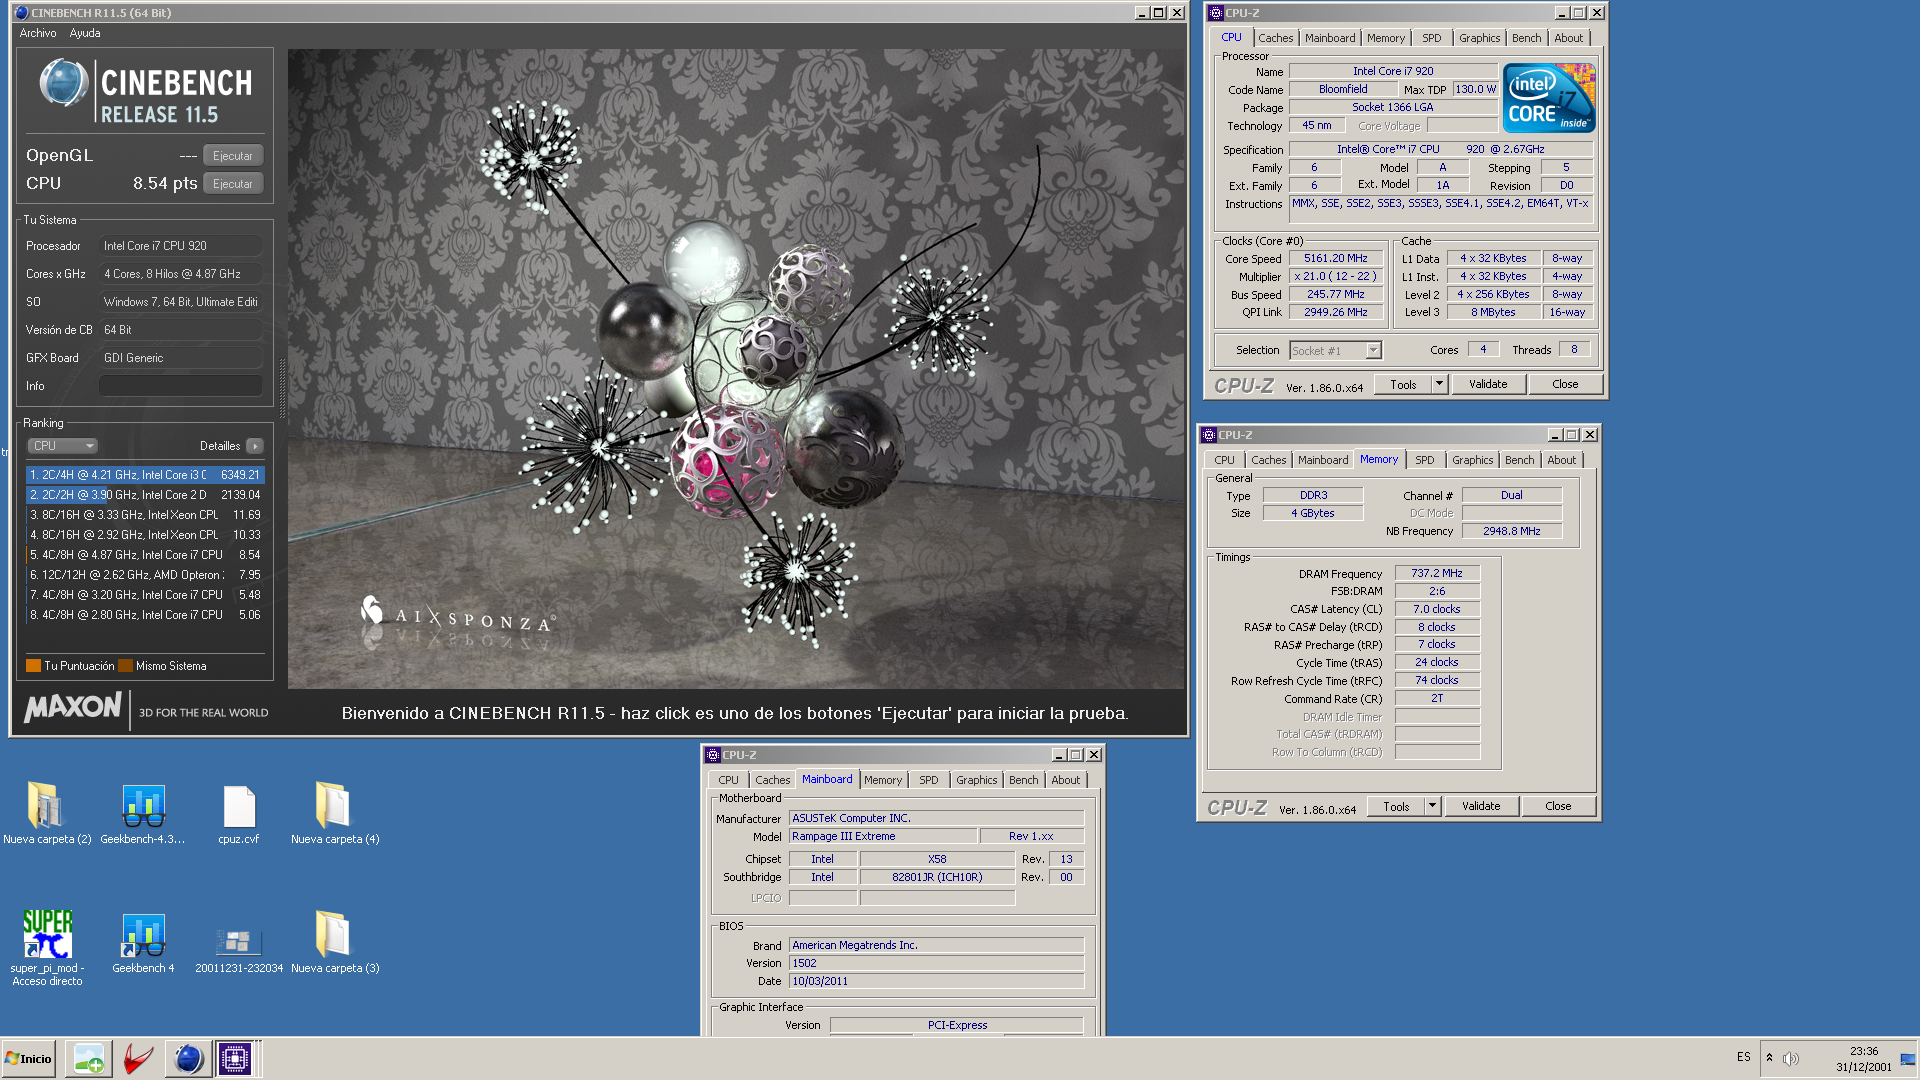Select the cpuz.cvf file icon
The height and width of the screenshot is (1080, 1920).
coord(239,813)
